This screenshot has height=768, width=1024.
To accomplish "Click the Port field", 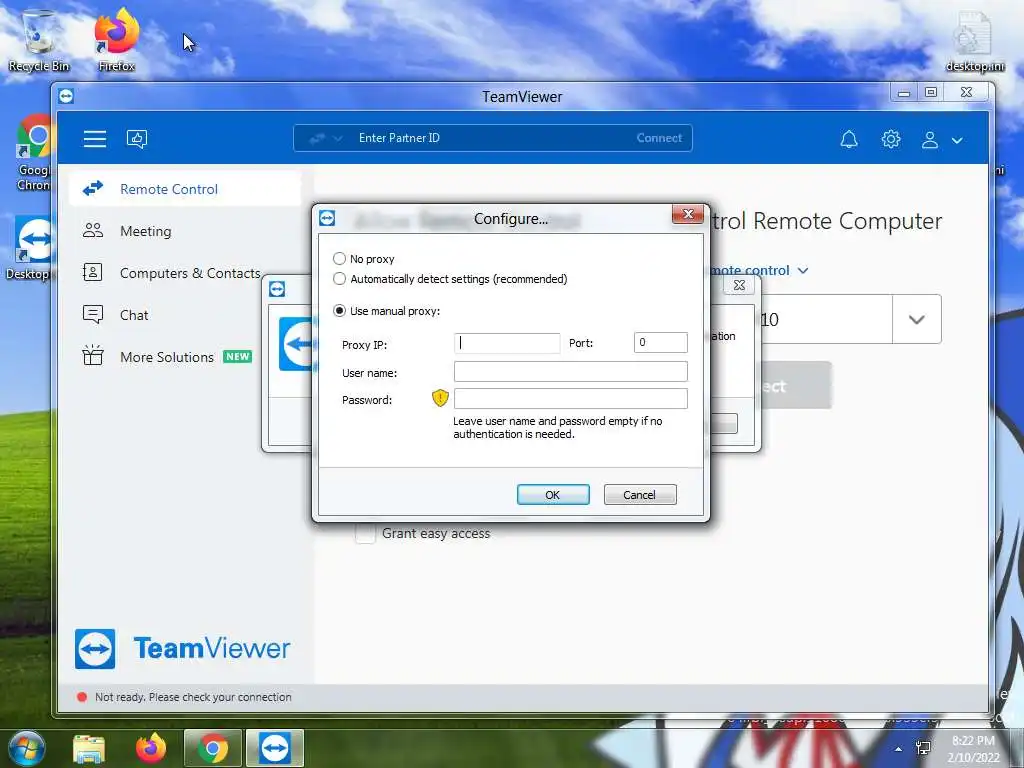I will (660, 342).
